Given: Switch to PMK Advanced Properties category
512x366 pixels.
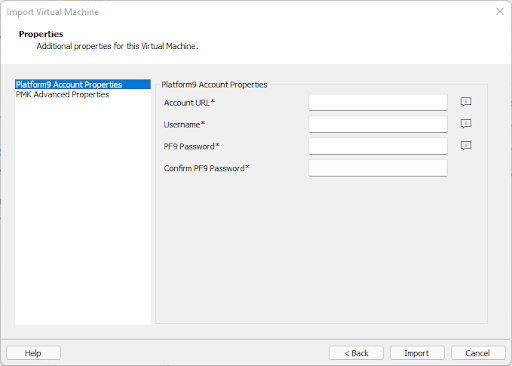Looking at the screenshot, I should (x=62, y=94).
